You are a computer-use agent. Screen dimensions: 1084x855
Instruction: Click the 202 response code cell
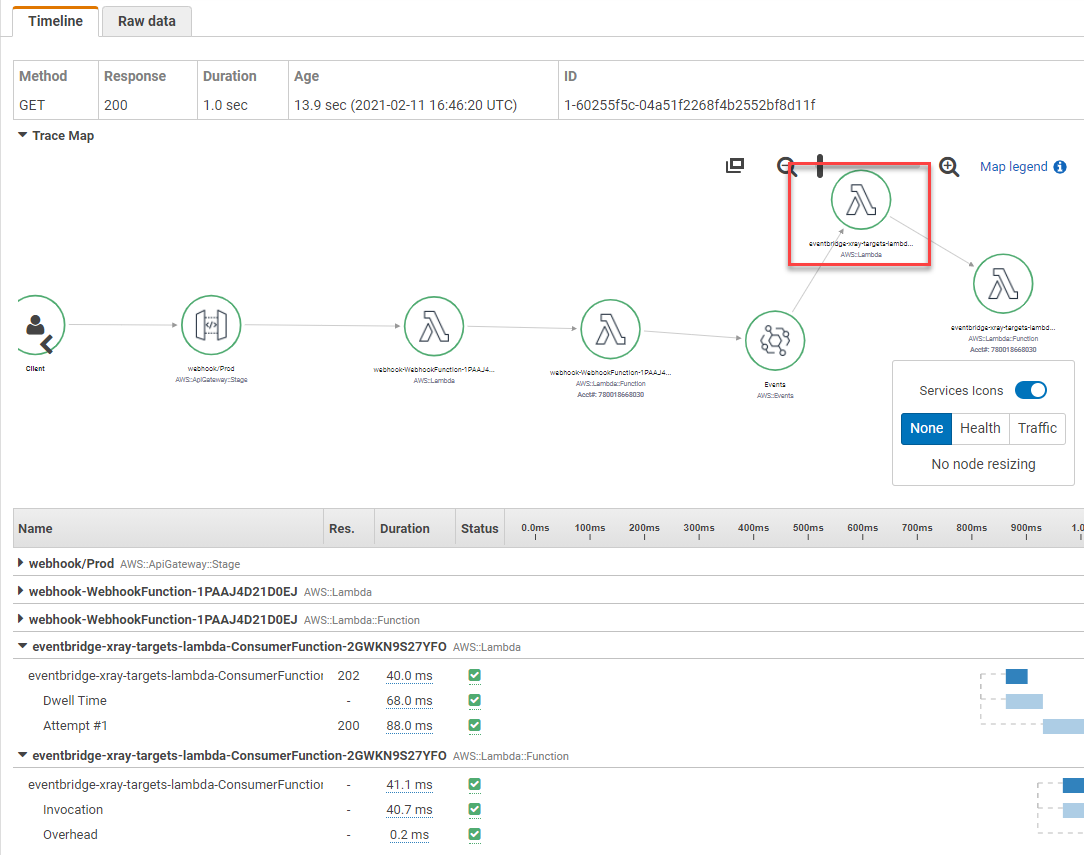click(x=348, y=676)
